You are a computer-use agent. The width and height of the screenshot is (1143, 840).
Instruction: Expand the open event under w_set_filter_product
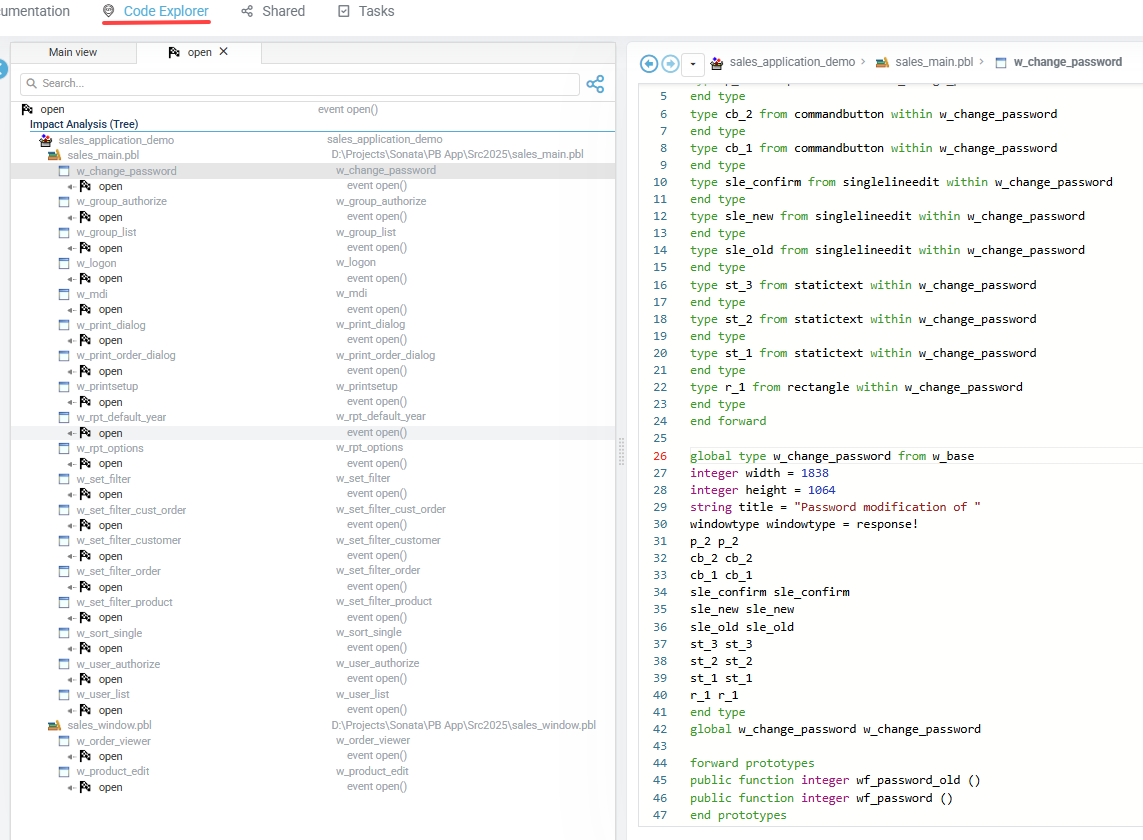(x=71, y=618)
